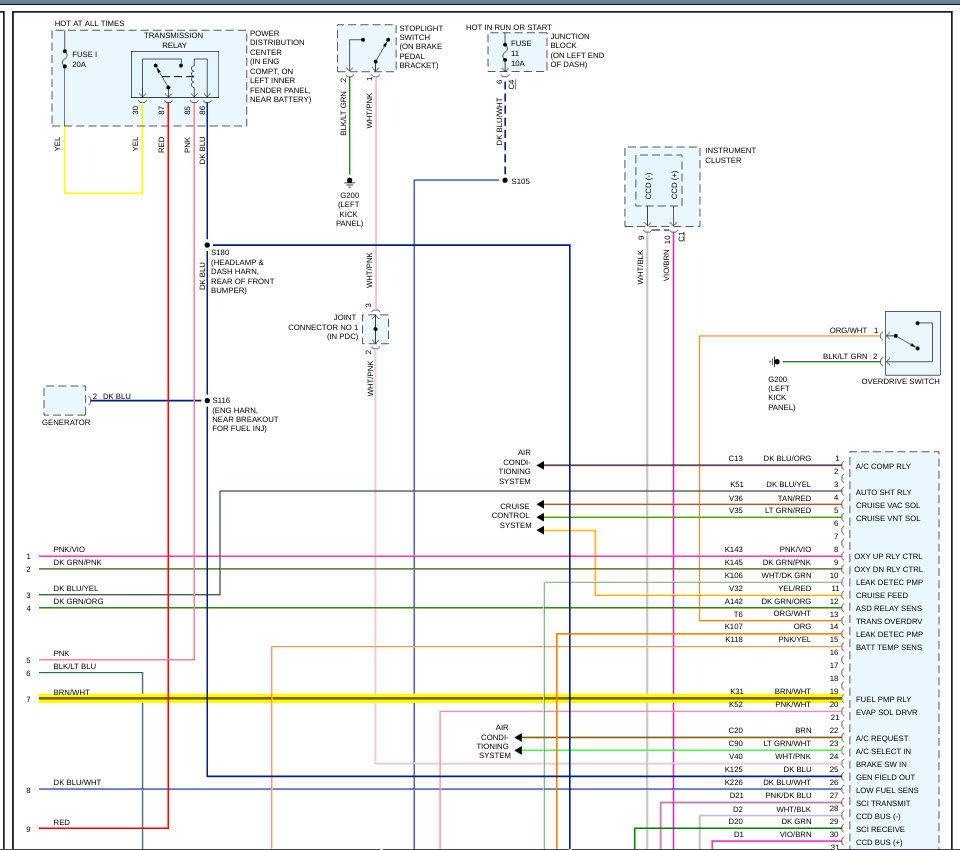Select the Power Distribution Center description text

click(280, 66)
